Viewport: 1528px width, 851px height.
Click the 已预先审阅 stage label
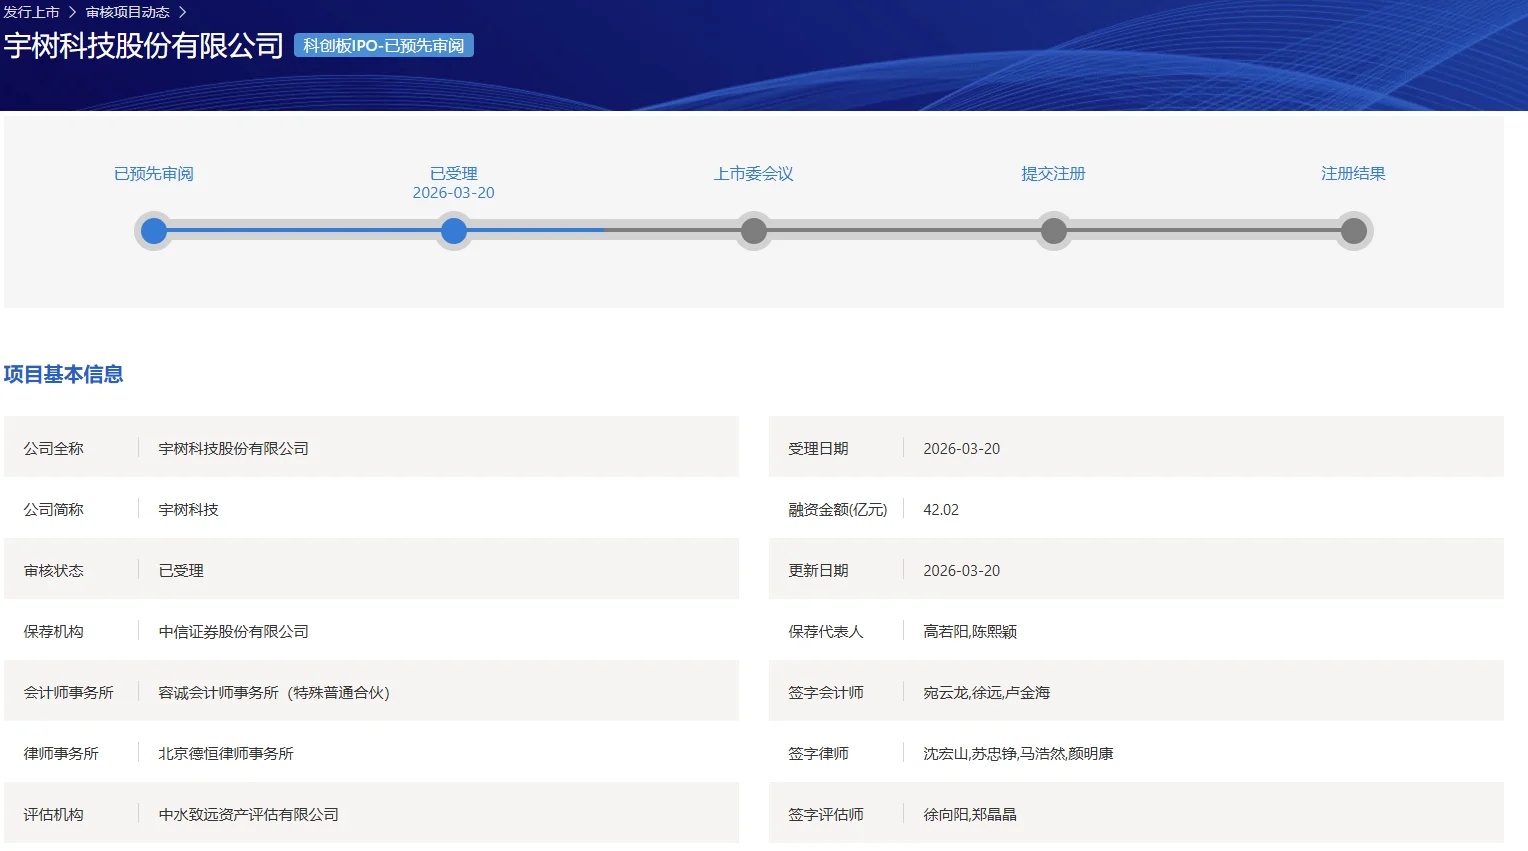(x=154, y=174)
